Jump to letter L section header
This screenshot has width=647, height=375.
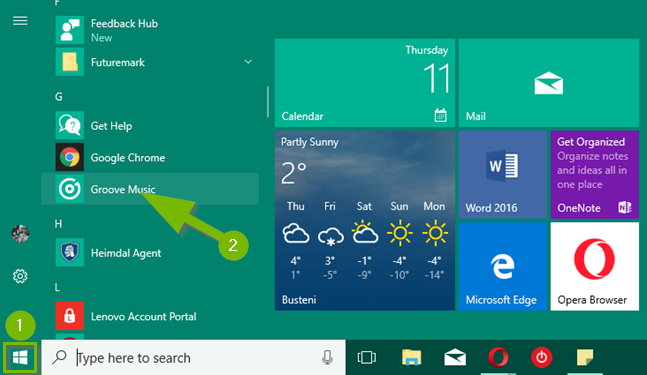point(57,287)
